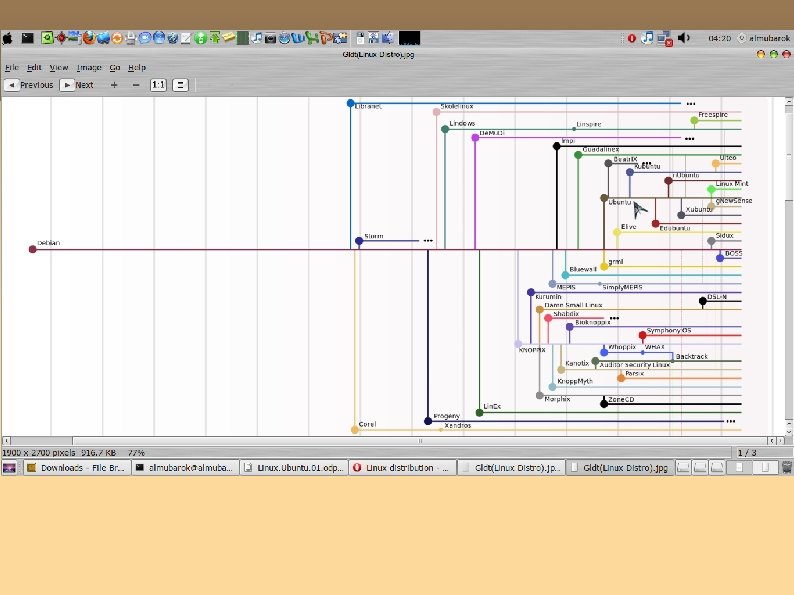Click the Linux Mint node label
The height and width of the screenshot is (595, 794).
point(732,184)
